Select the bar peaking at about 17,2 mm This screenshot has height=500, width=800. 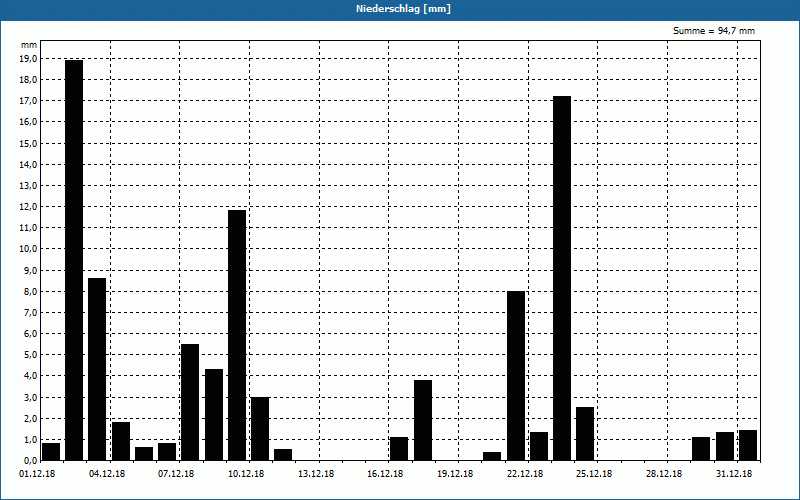[562, 279]
